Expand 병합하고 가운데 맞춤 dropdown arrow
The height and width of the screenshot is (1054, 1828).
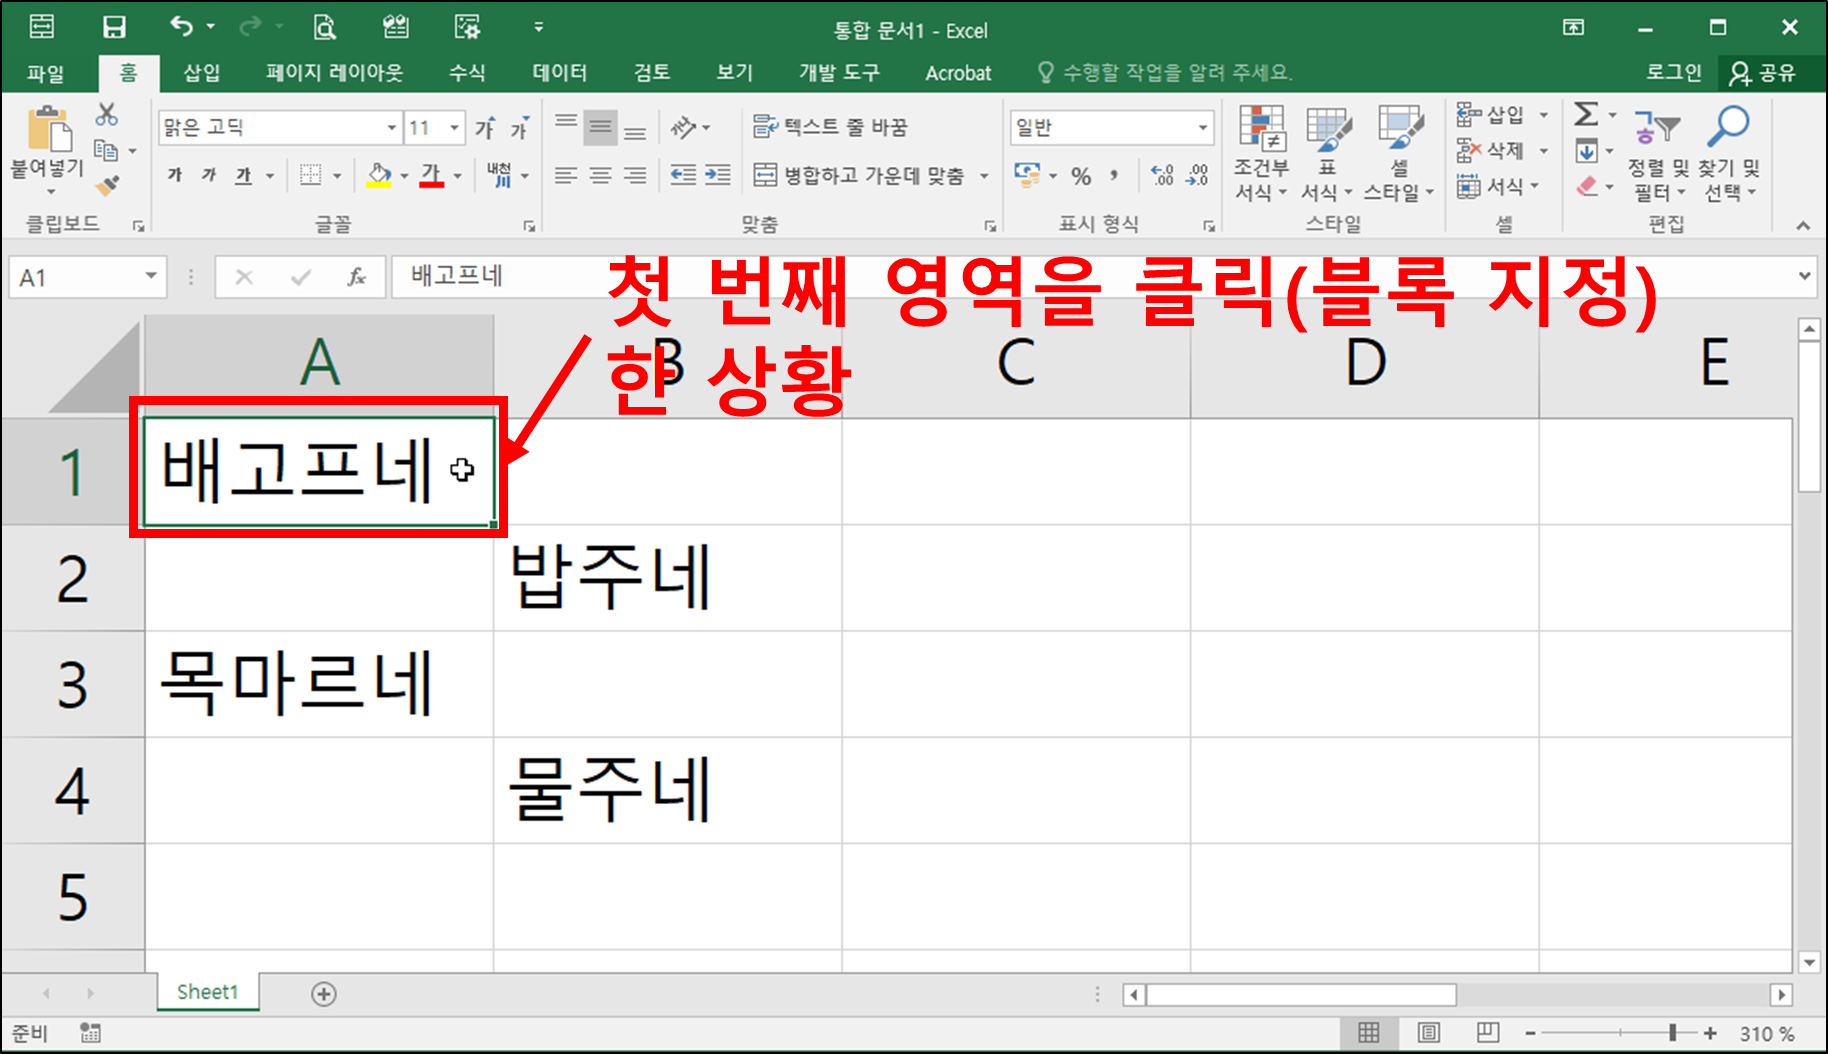984,176
